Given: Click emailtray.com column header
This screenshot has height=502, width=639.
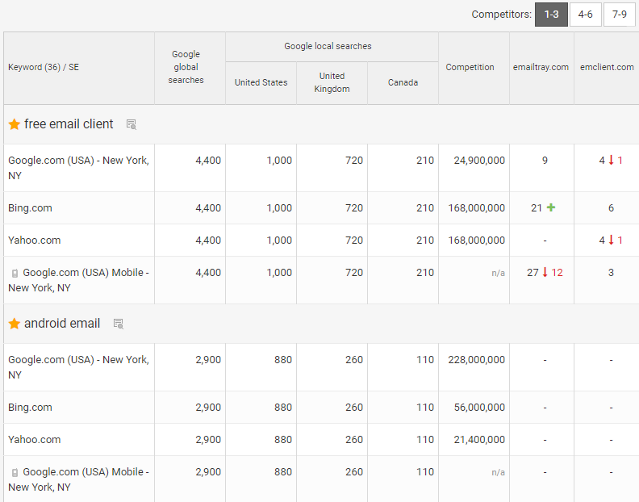Looking at the screenshot, I should 542,68.
